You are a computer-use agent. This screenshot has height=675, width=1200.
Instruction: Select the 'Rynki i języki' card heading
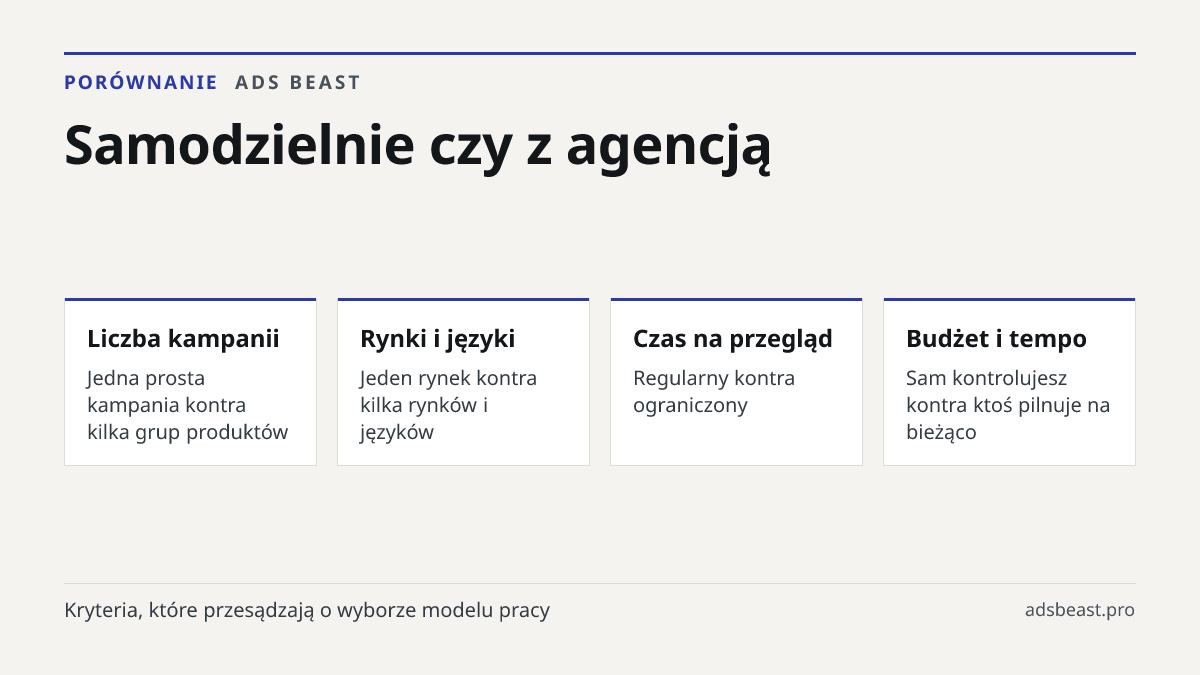[x=437, y=339]
